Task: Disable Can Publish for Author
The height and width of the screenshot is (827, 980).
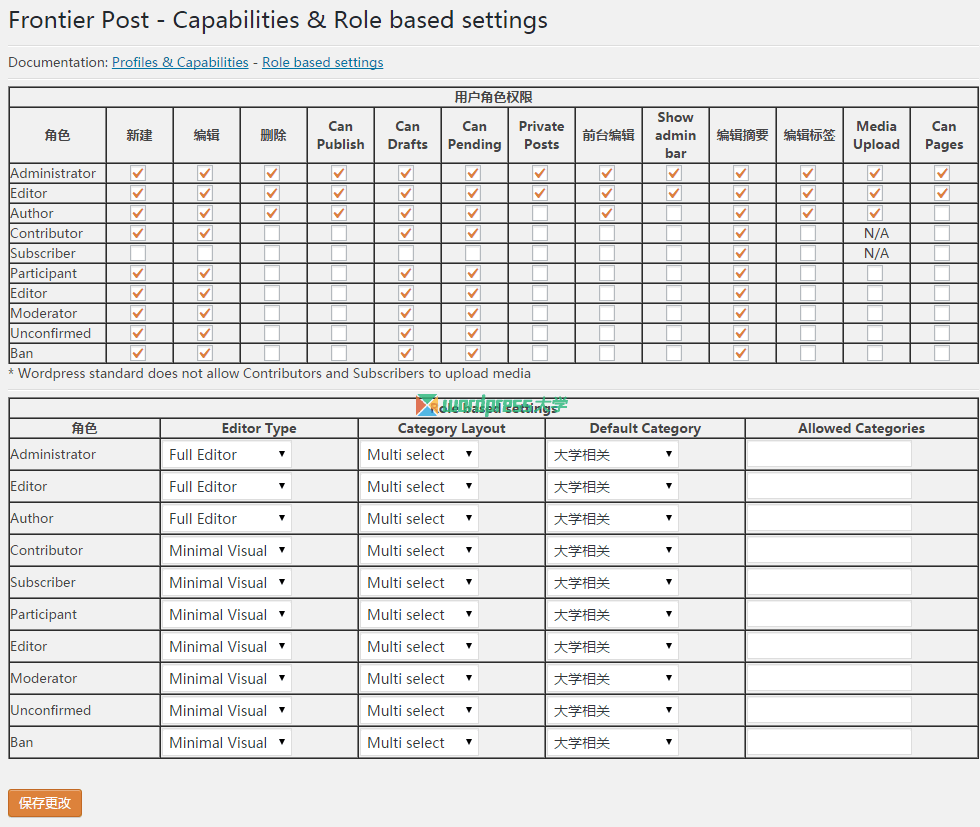Action: click(x=339, y=213)
